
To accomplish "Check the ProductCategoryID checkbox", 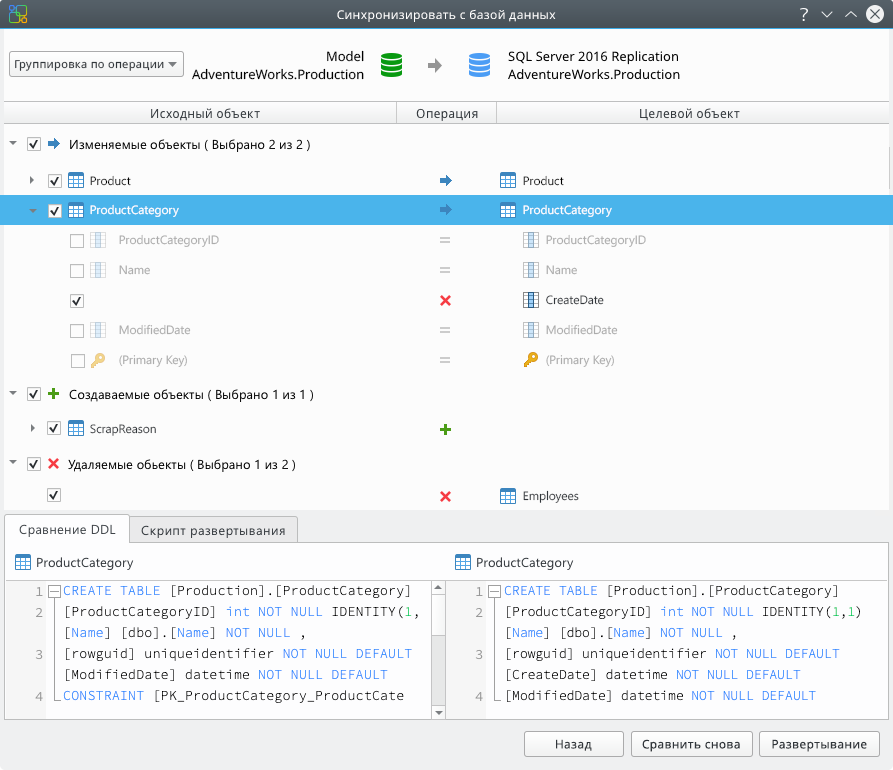I will [77, 241].
